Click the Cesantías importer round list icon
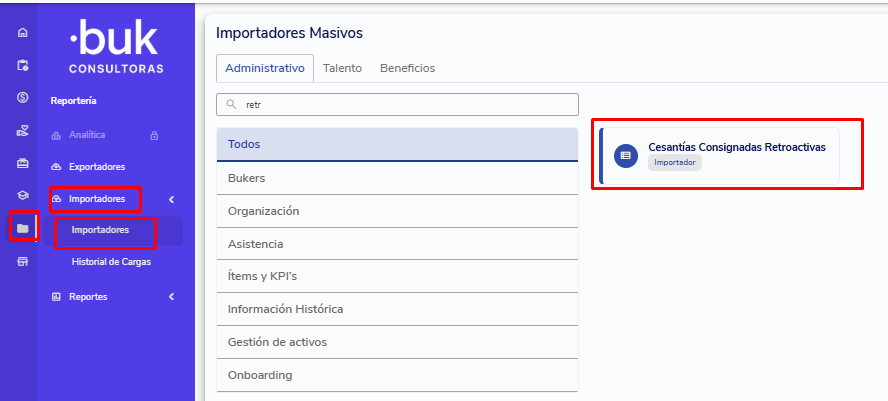Image resolution: width=888 pixels, height=401 pixels. click(x=626, y=155)
